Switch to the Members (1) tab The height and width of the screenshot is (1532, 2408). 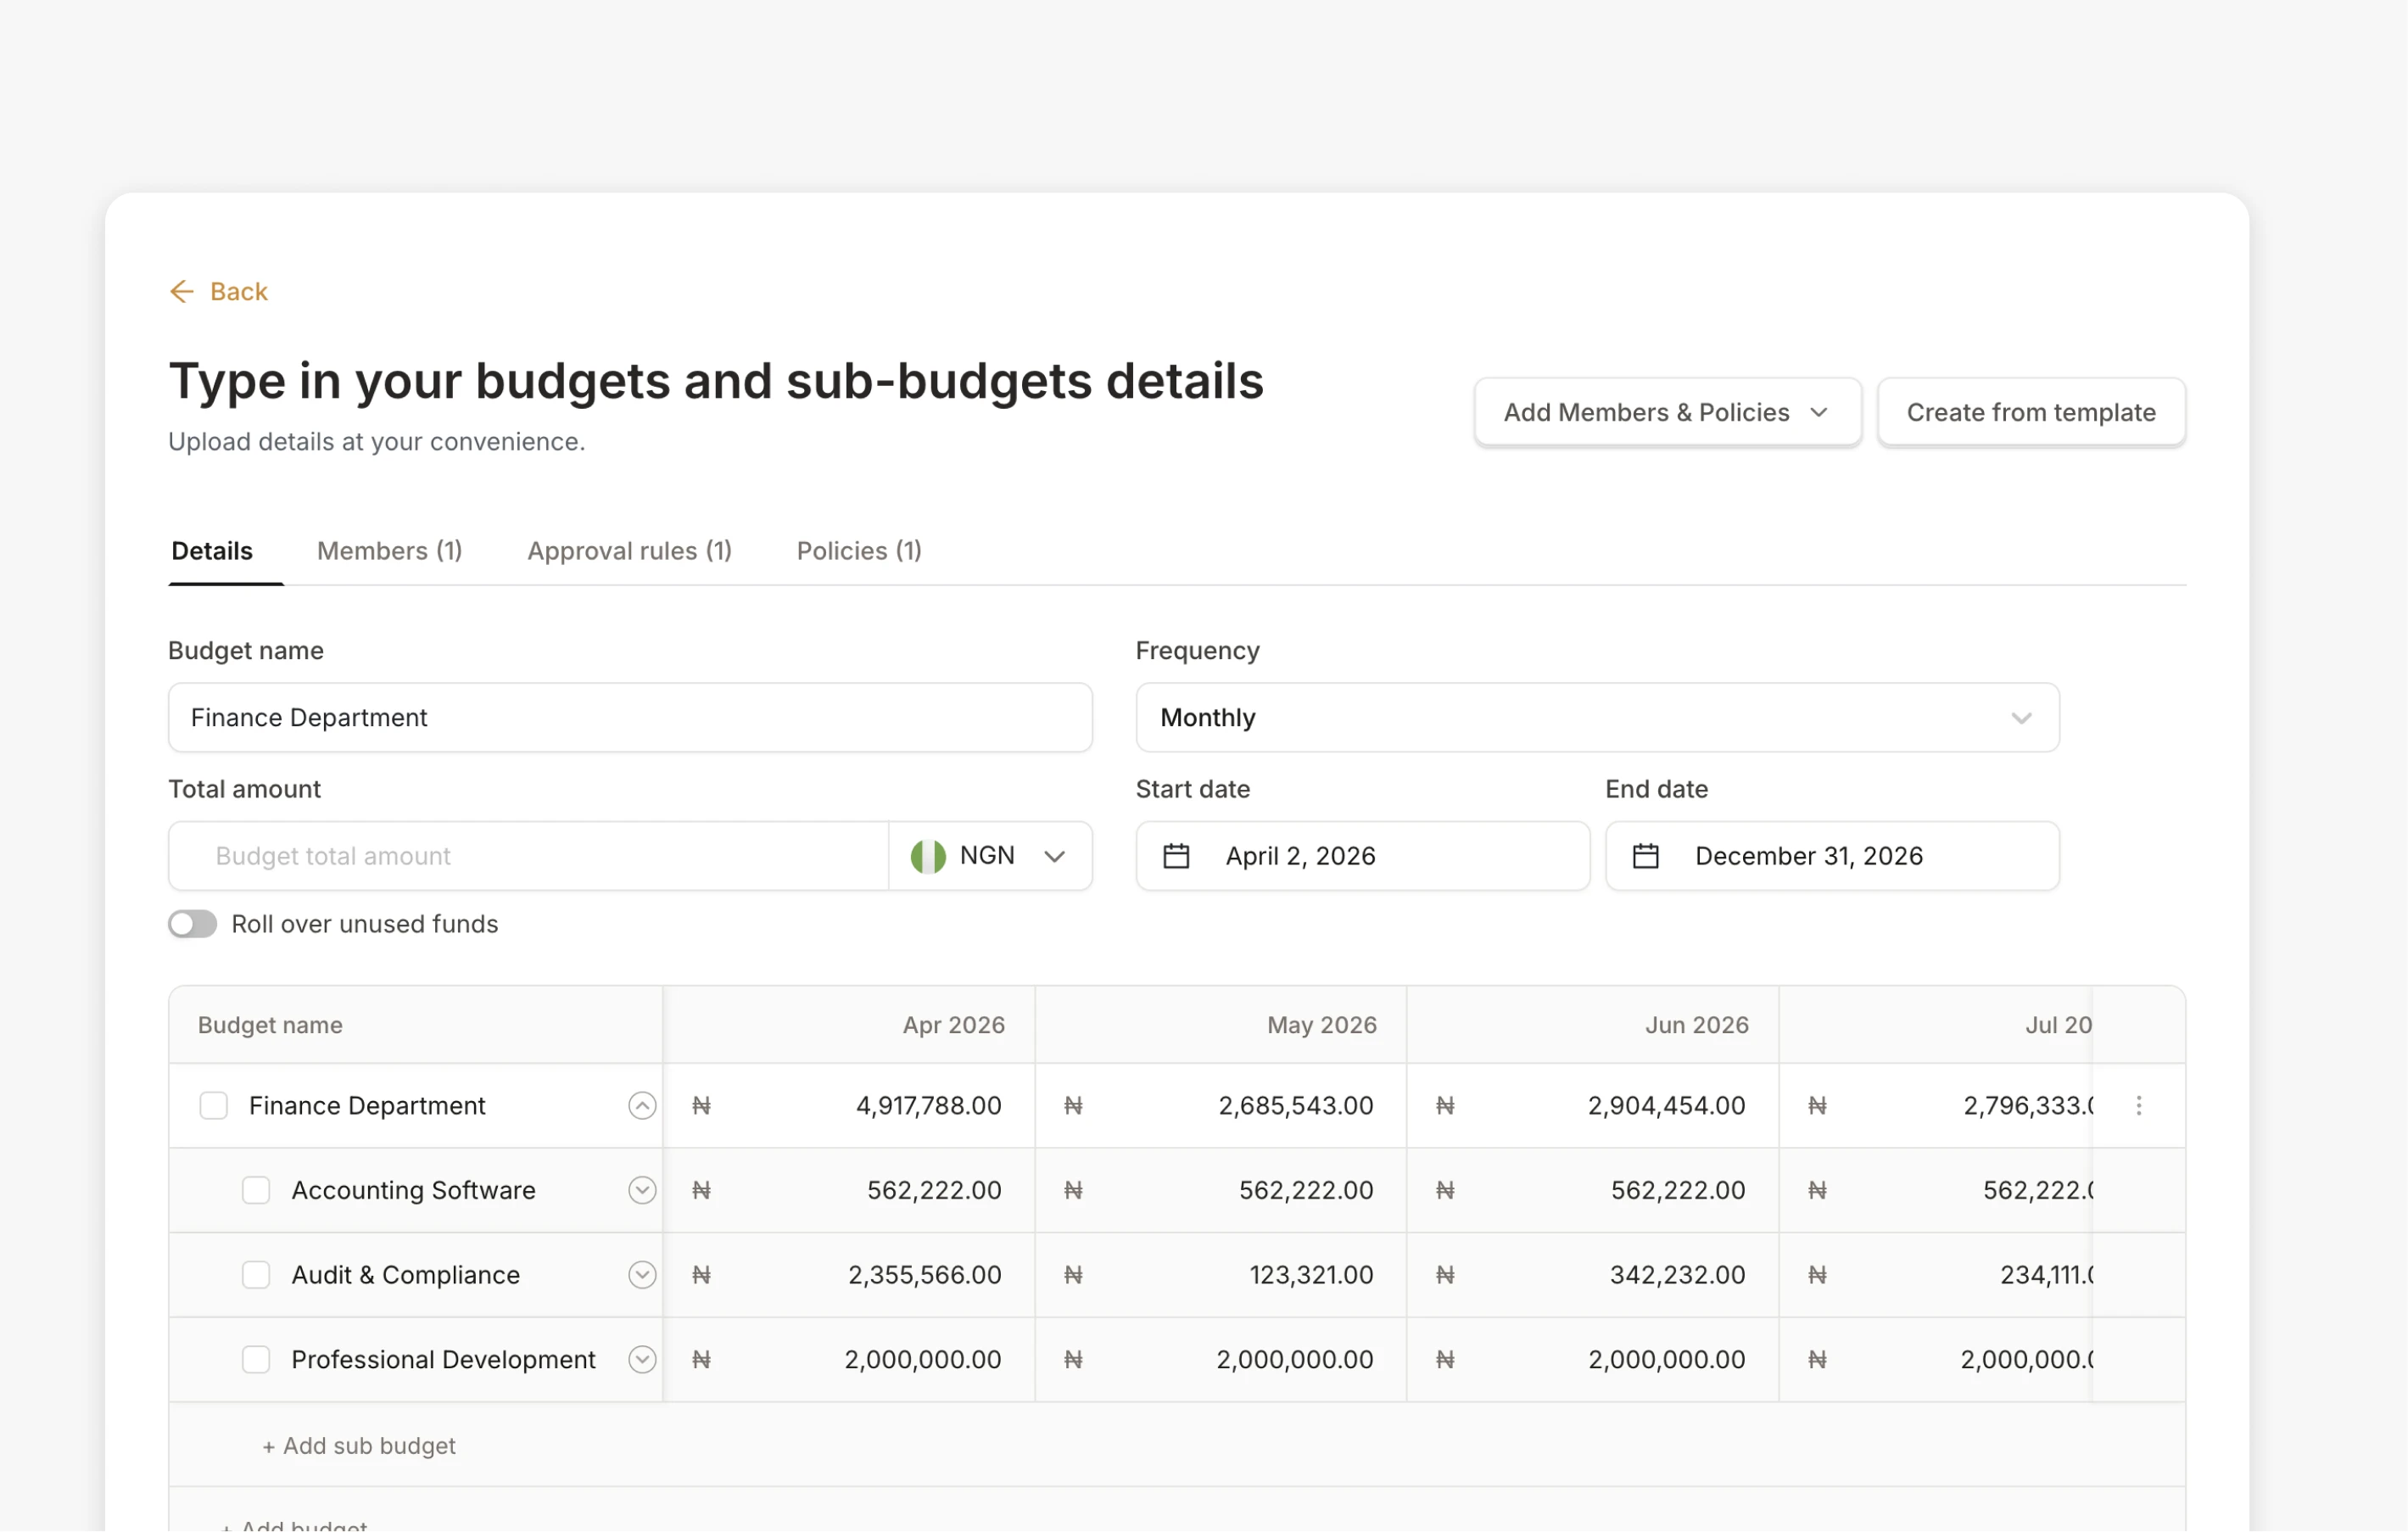pyautogui.click(x=389, y=551)
